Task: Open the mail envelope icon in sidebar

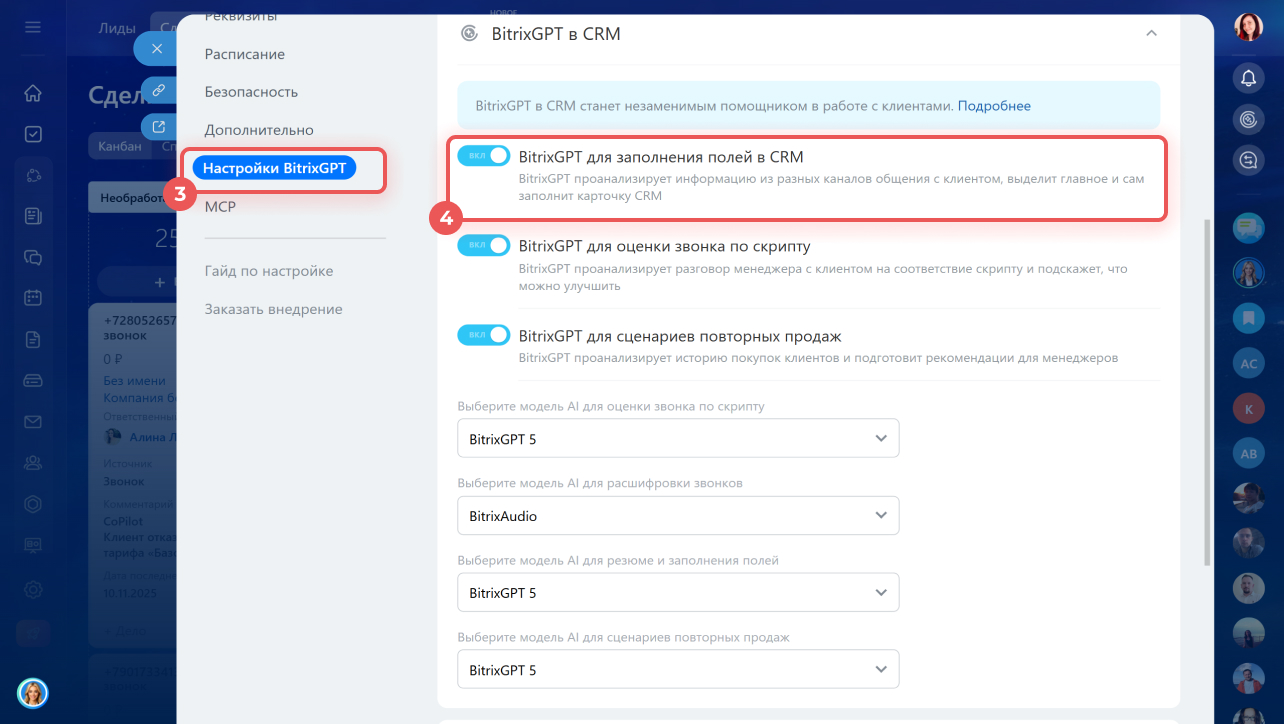Action: [x=33, y=421]
